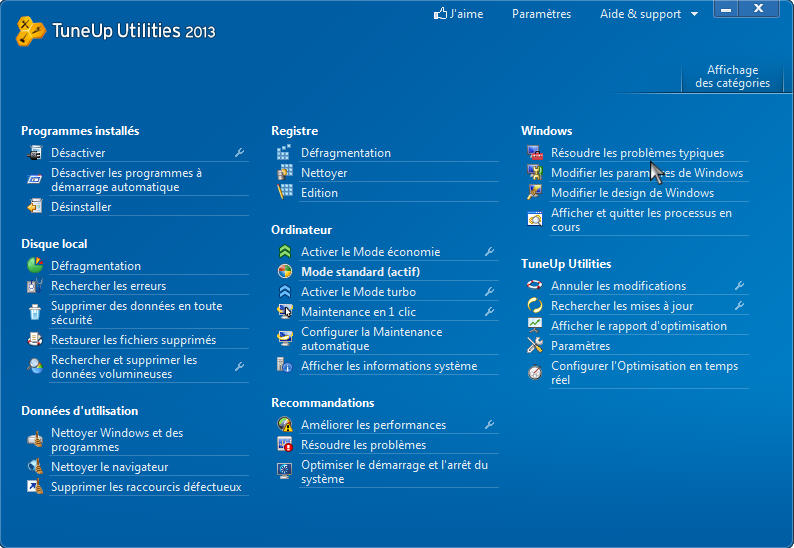Click the Nettoyer Windows et des programmes icon

[34, 439]
